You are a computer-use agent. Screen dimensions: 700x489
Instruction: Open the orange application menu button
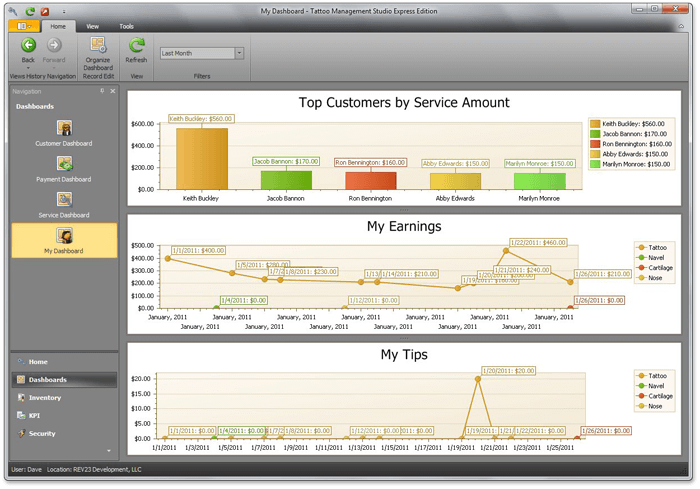[23, 26]
